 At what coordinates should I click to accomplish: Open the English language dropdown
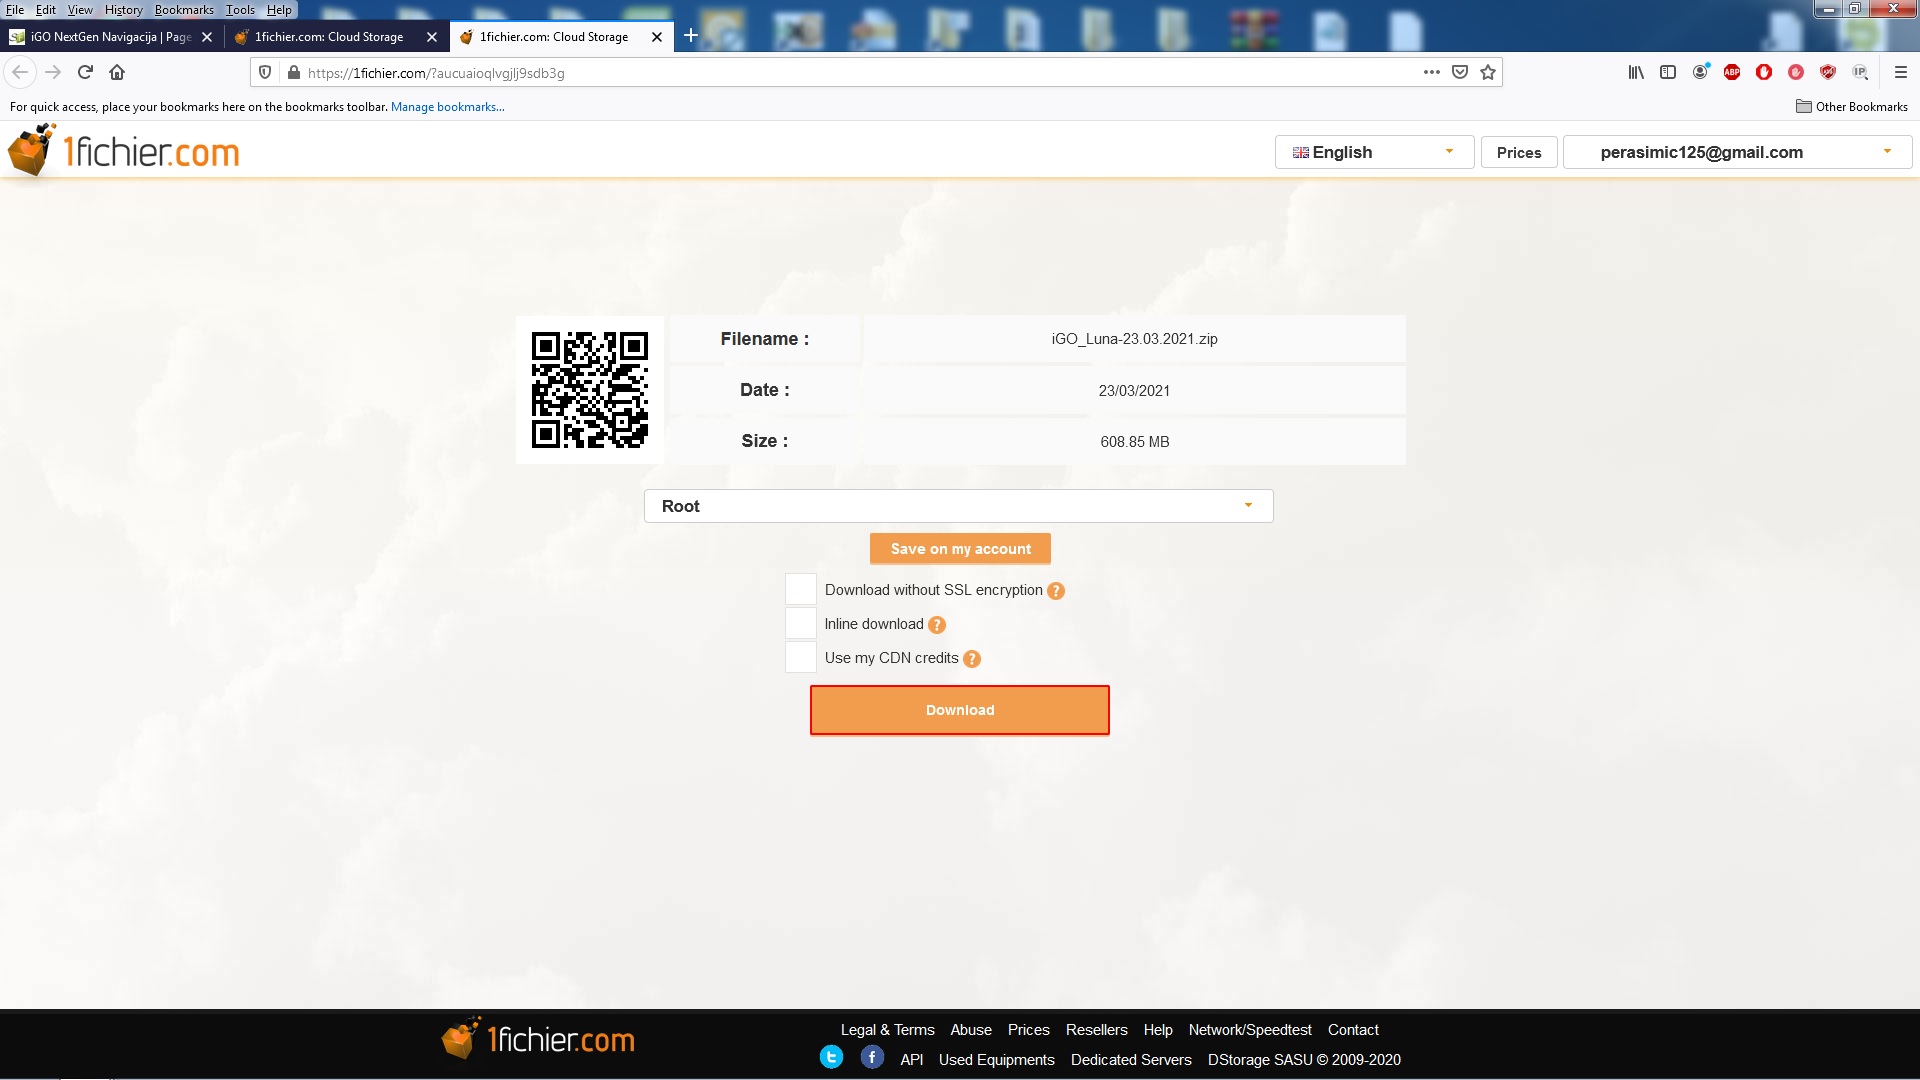pos(1374,152)
